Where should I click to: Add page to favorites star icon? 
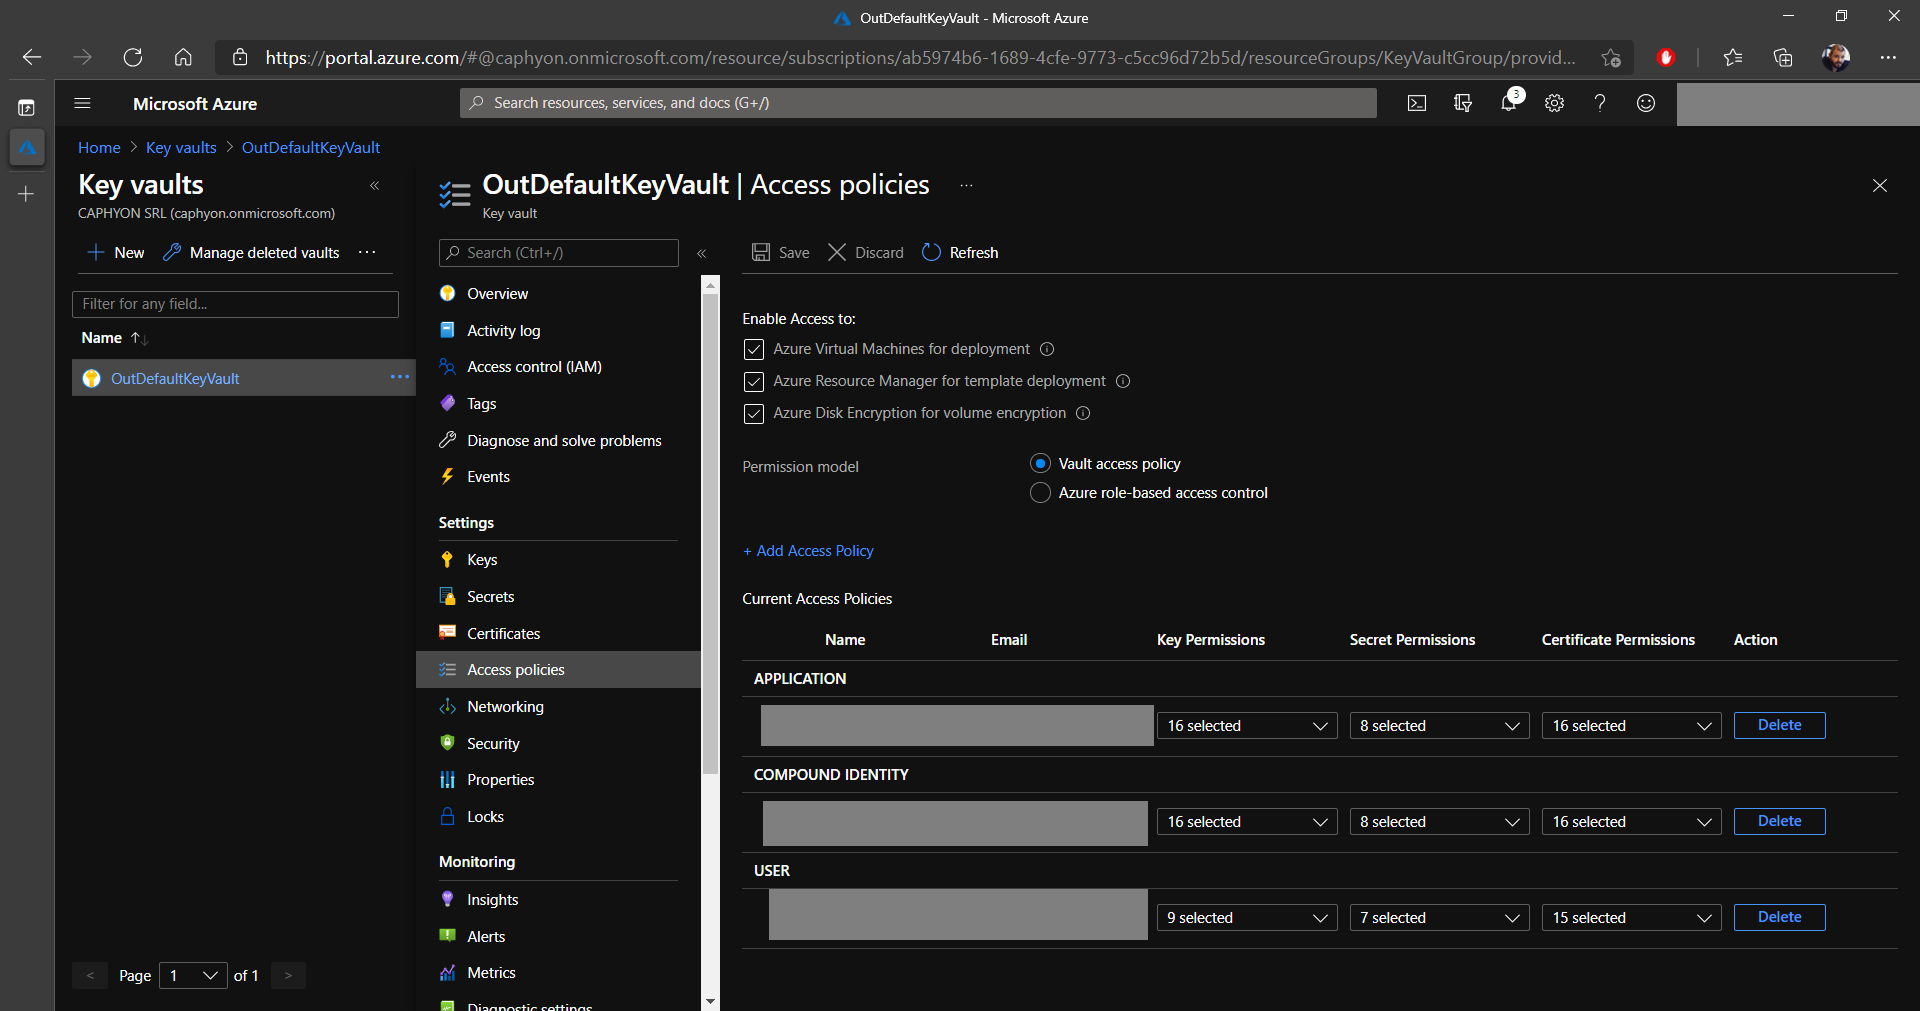click(1610, 57)
